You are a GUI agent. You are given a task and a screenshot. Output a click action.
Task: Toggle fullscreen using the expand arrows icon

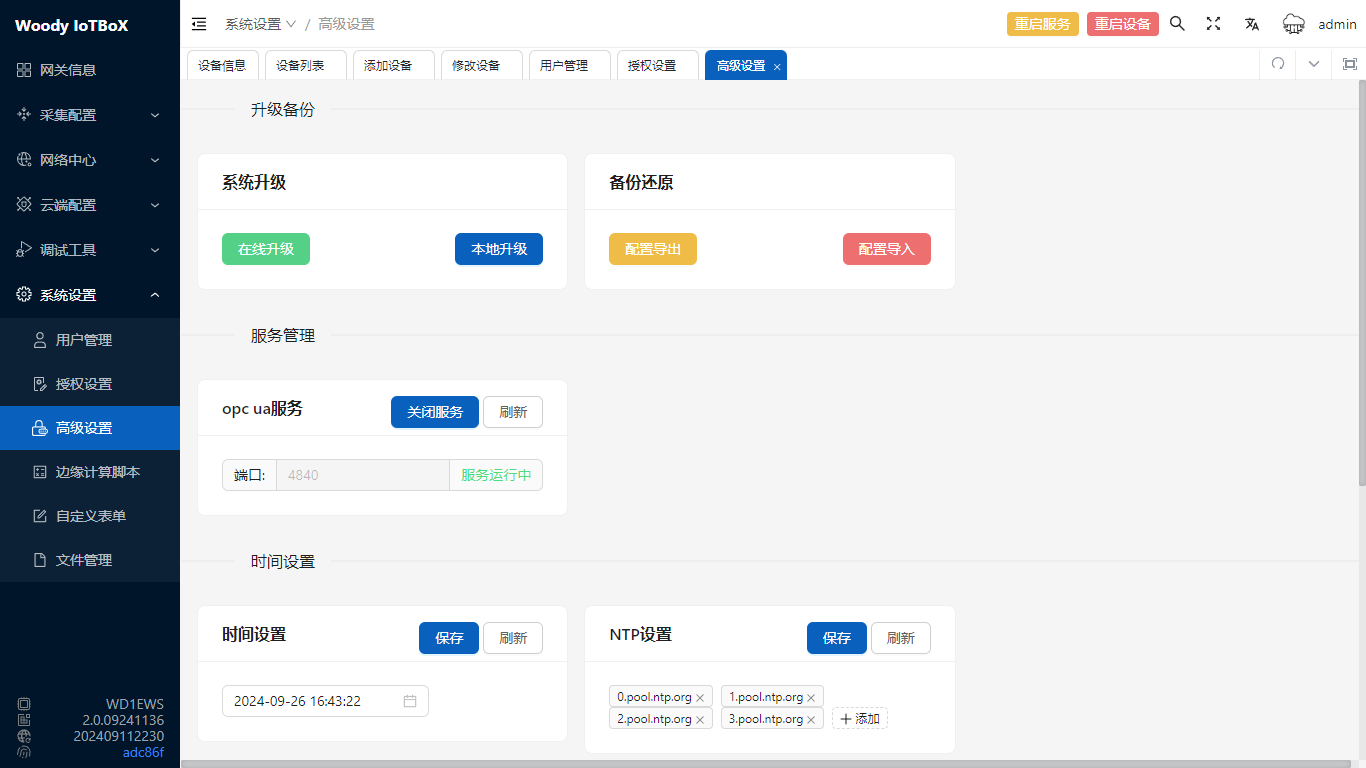1213,24
